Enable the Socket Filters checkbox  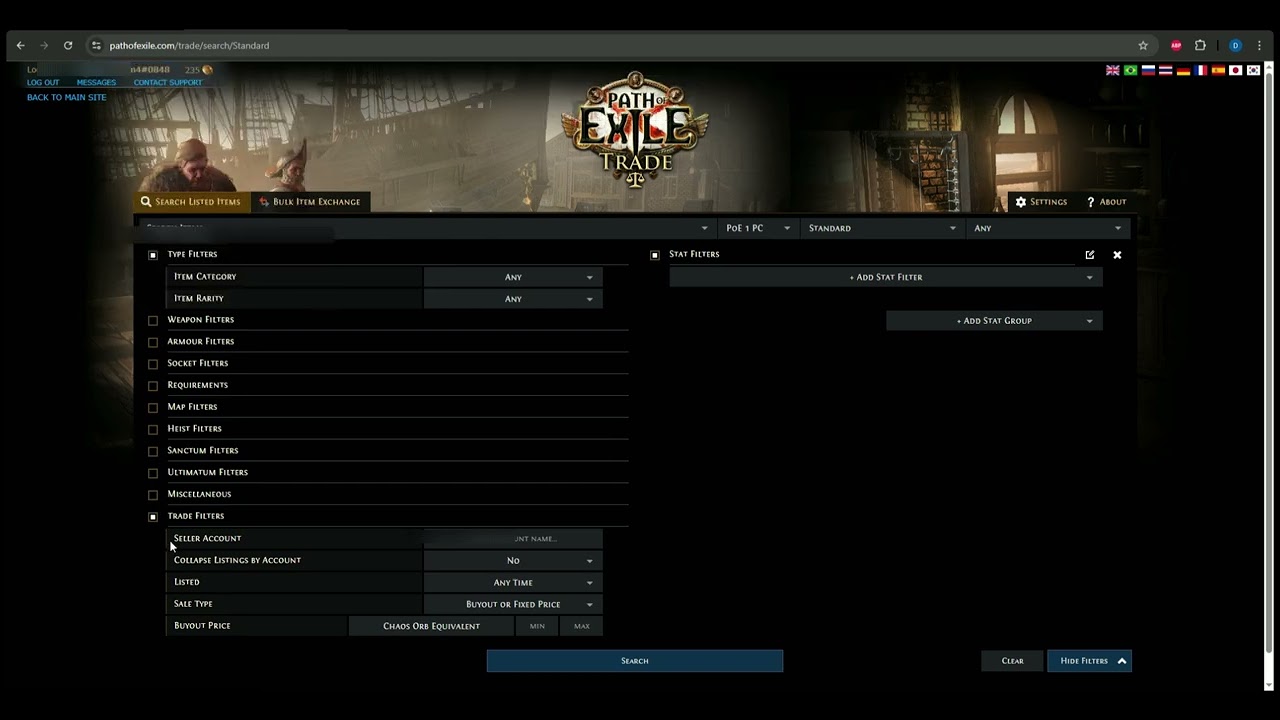point(153,364)
